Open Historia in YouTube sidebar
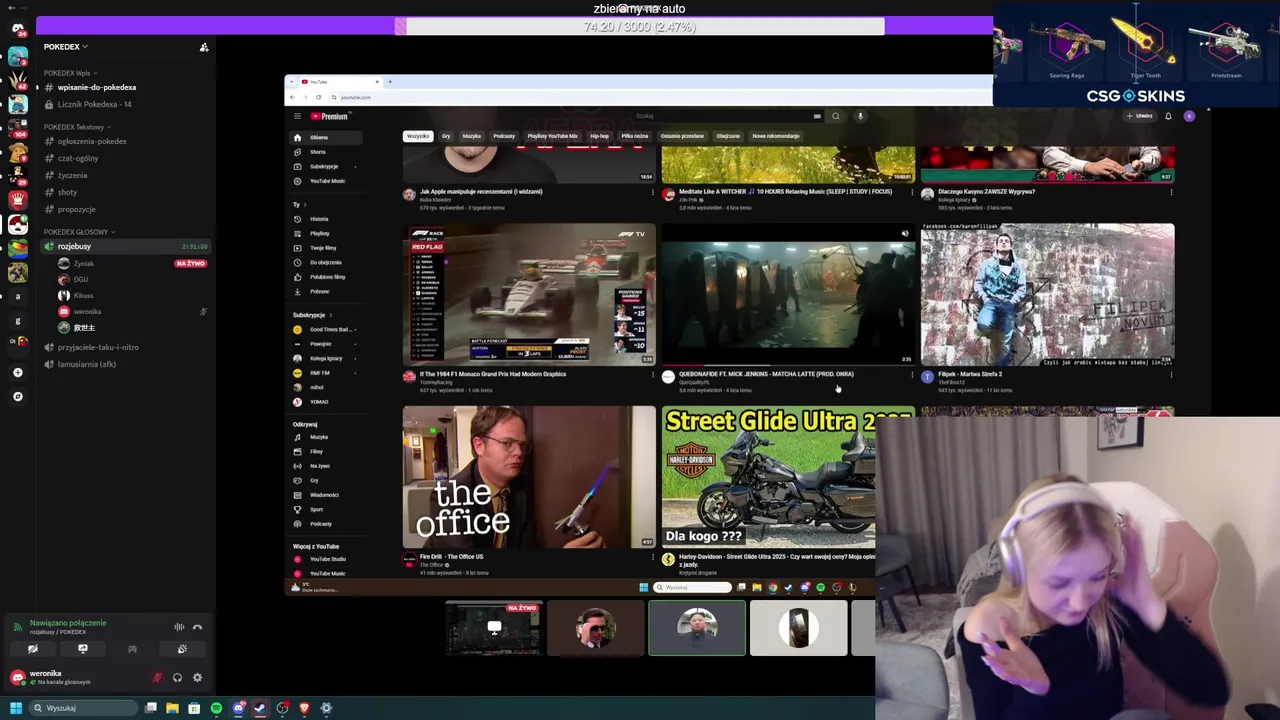1280x720 pixels. pyautogui.click(x=325, y=219)
